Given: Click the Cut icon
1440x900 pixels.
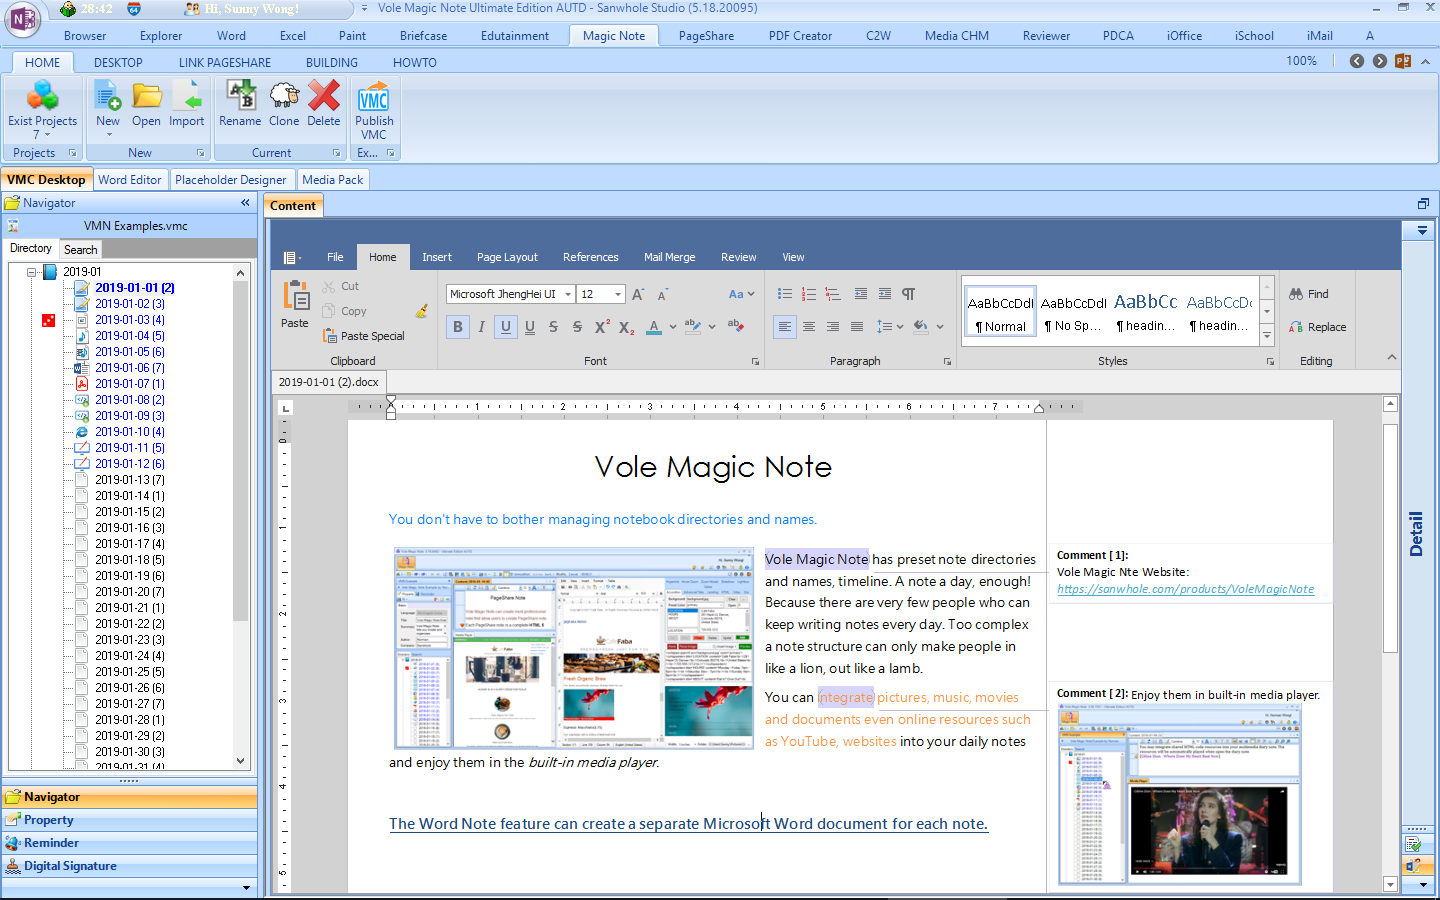Looking at the screenshot, I should (x=329, y=286).
